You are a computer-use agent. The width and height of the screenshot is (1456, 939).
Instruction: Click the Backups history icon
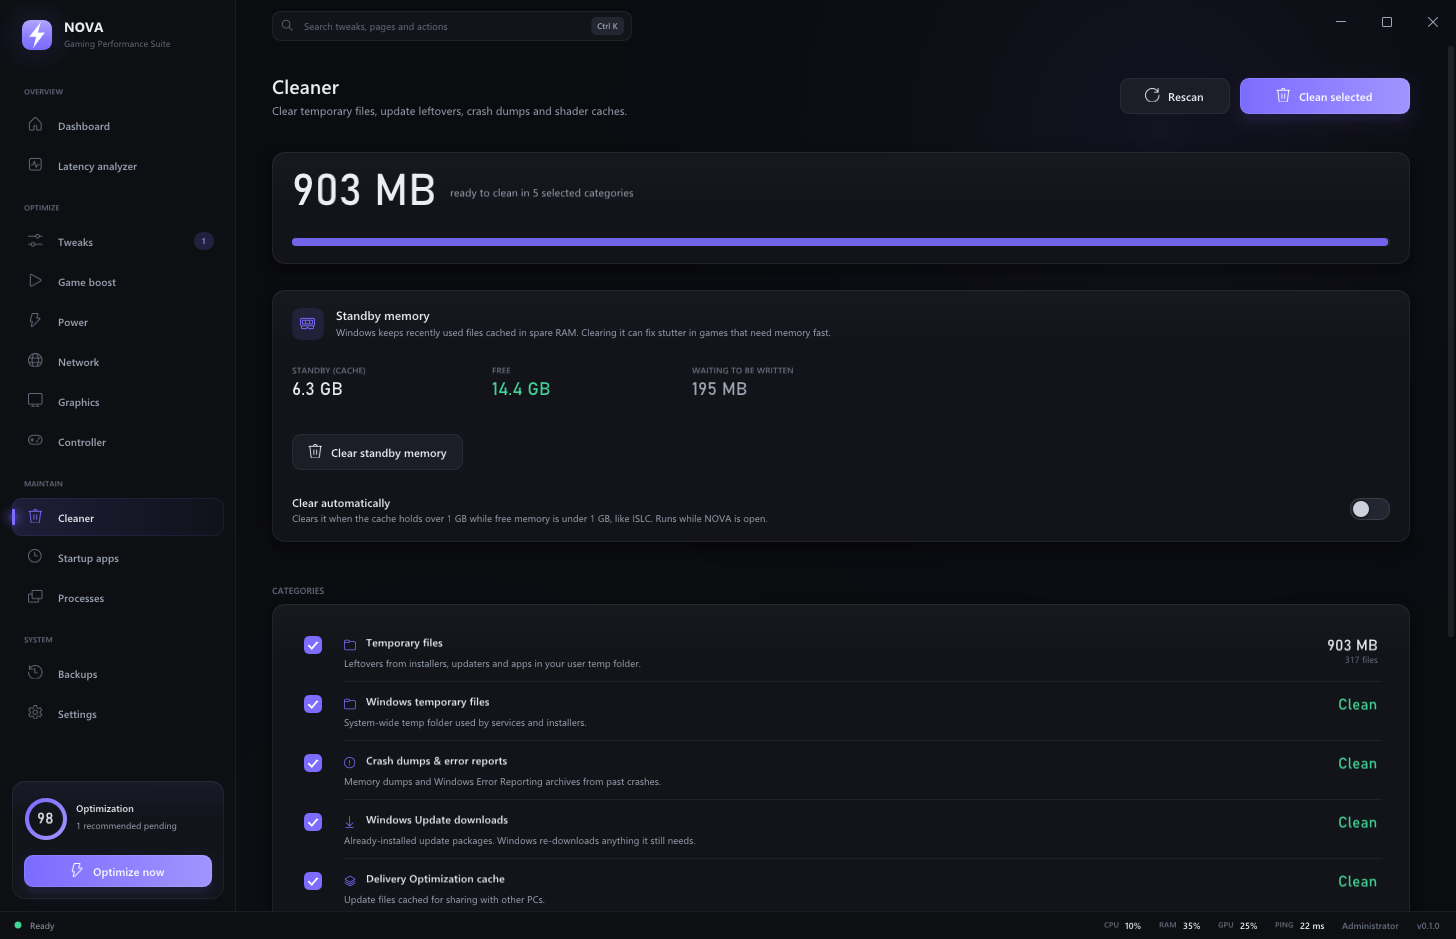(x=35, y=673)
